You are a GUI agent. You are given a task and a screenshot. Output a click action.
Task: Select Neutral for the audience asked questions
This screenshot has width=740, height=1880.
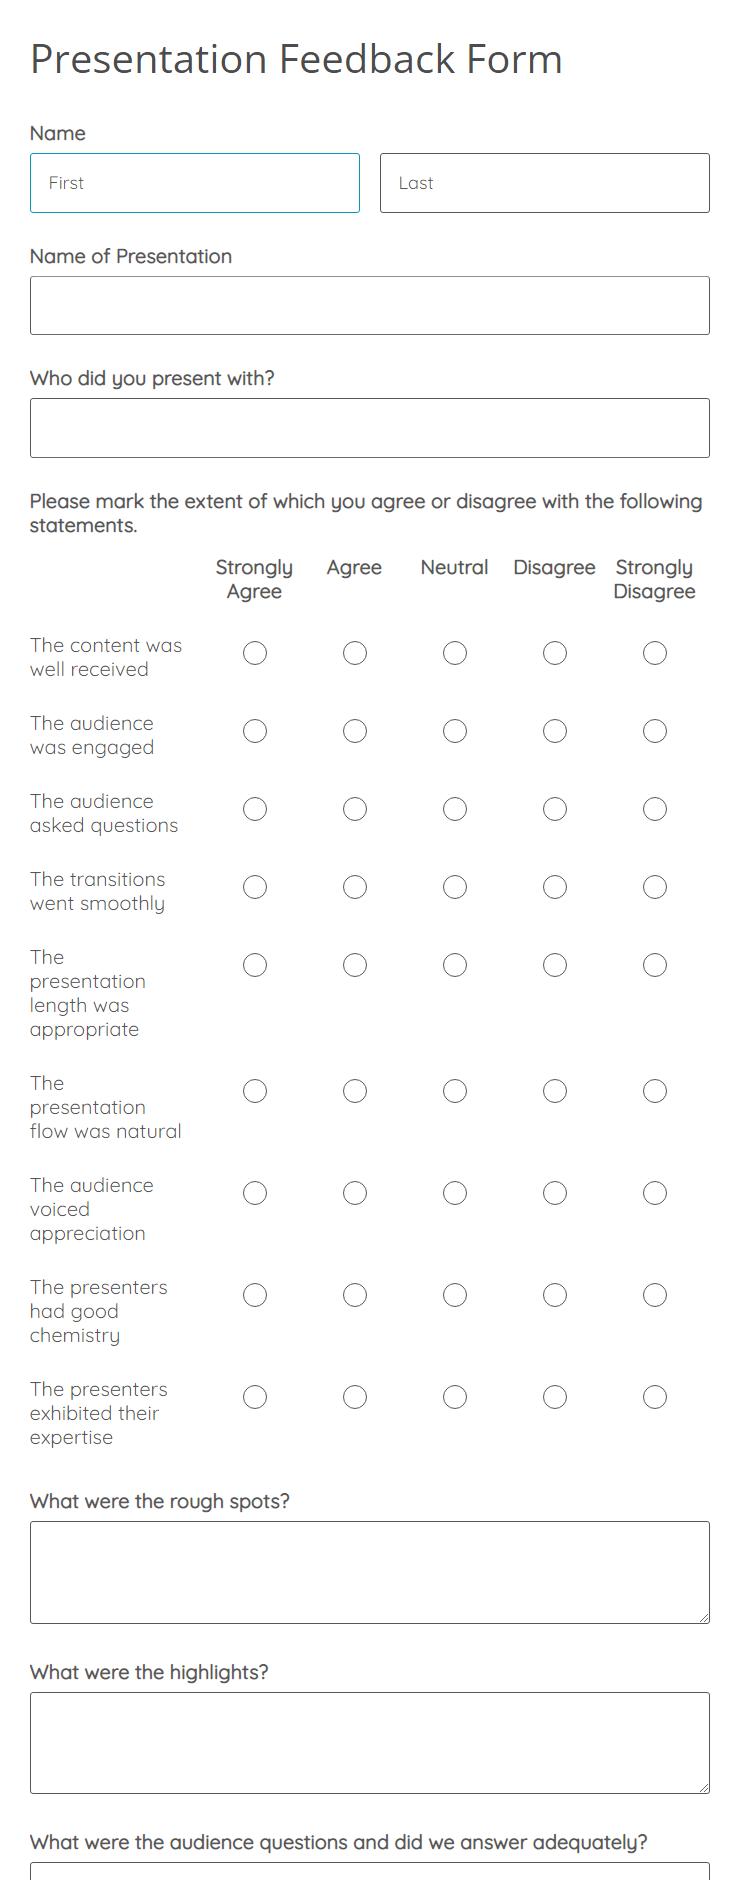[455, 809]
